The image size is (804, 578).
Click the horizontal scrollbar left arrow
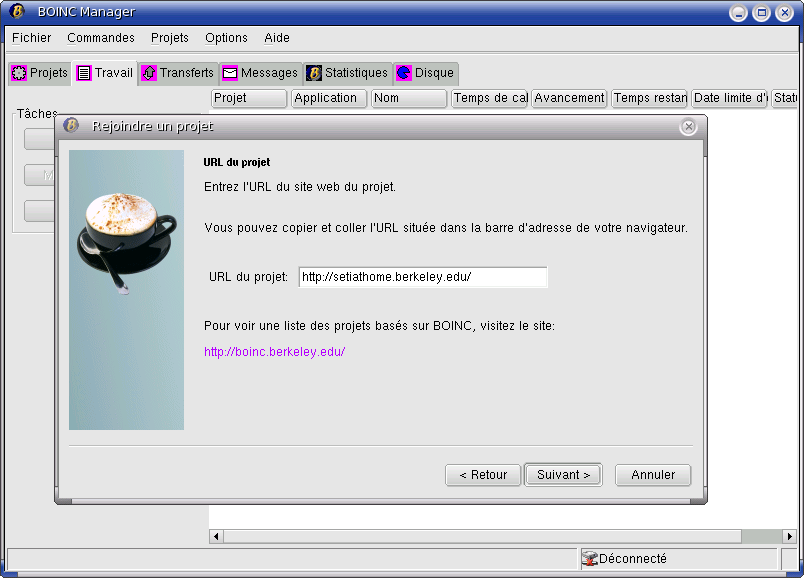click(x=216, y=537)
